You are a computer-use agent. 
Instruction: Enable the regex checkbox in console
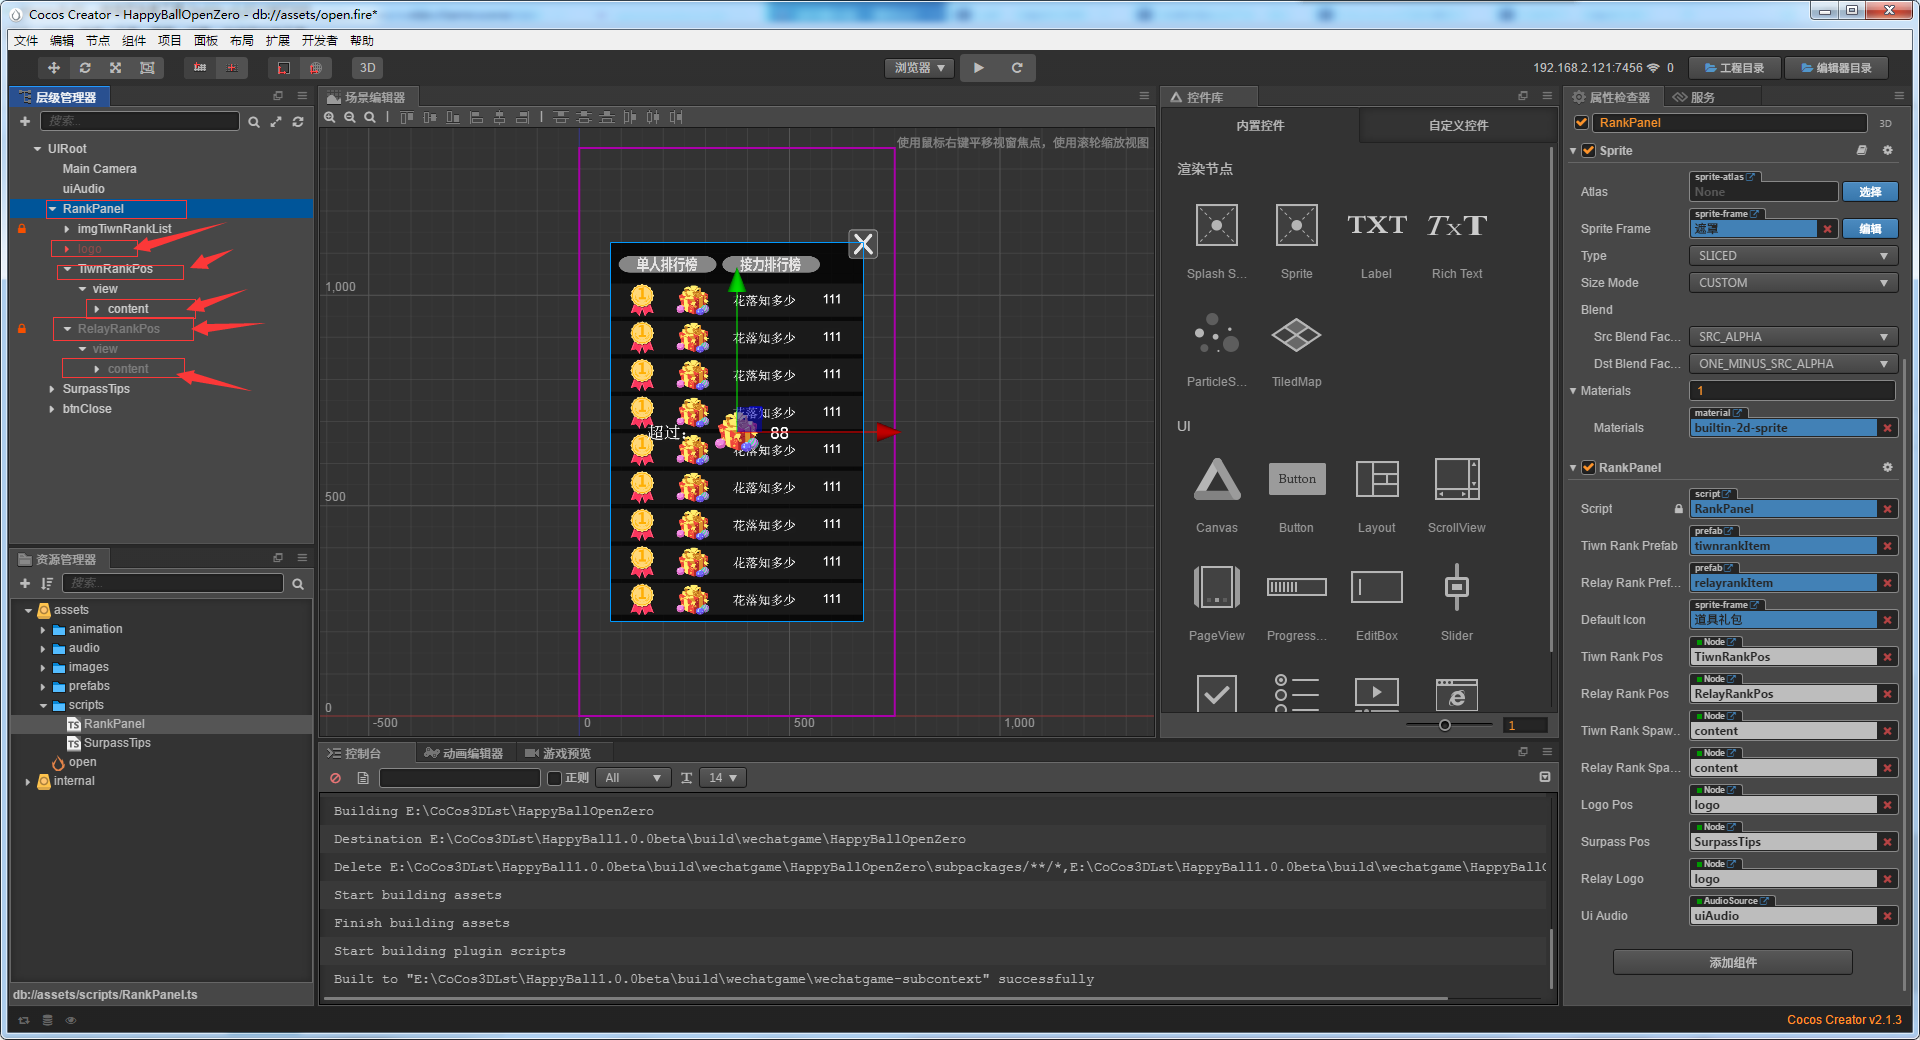[554, 778]
